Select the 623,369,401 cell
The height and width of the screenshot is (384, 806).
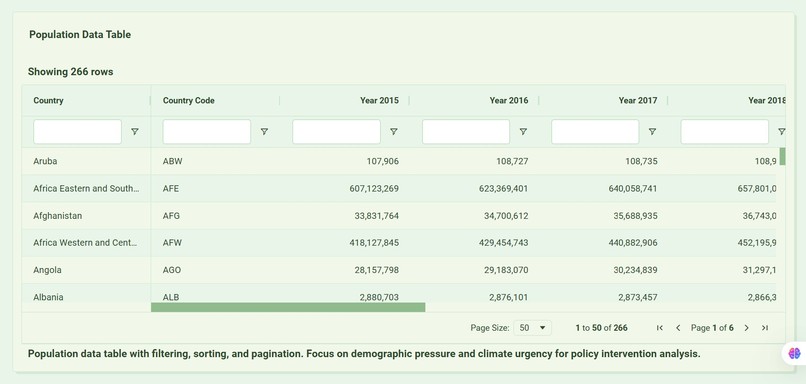(x=474, y=189)
